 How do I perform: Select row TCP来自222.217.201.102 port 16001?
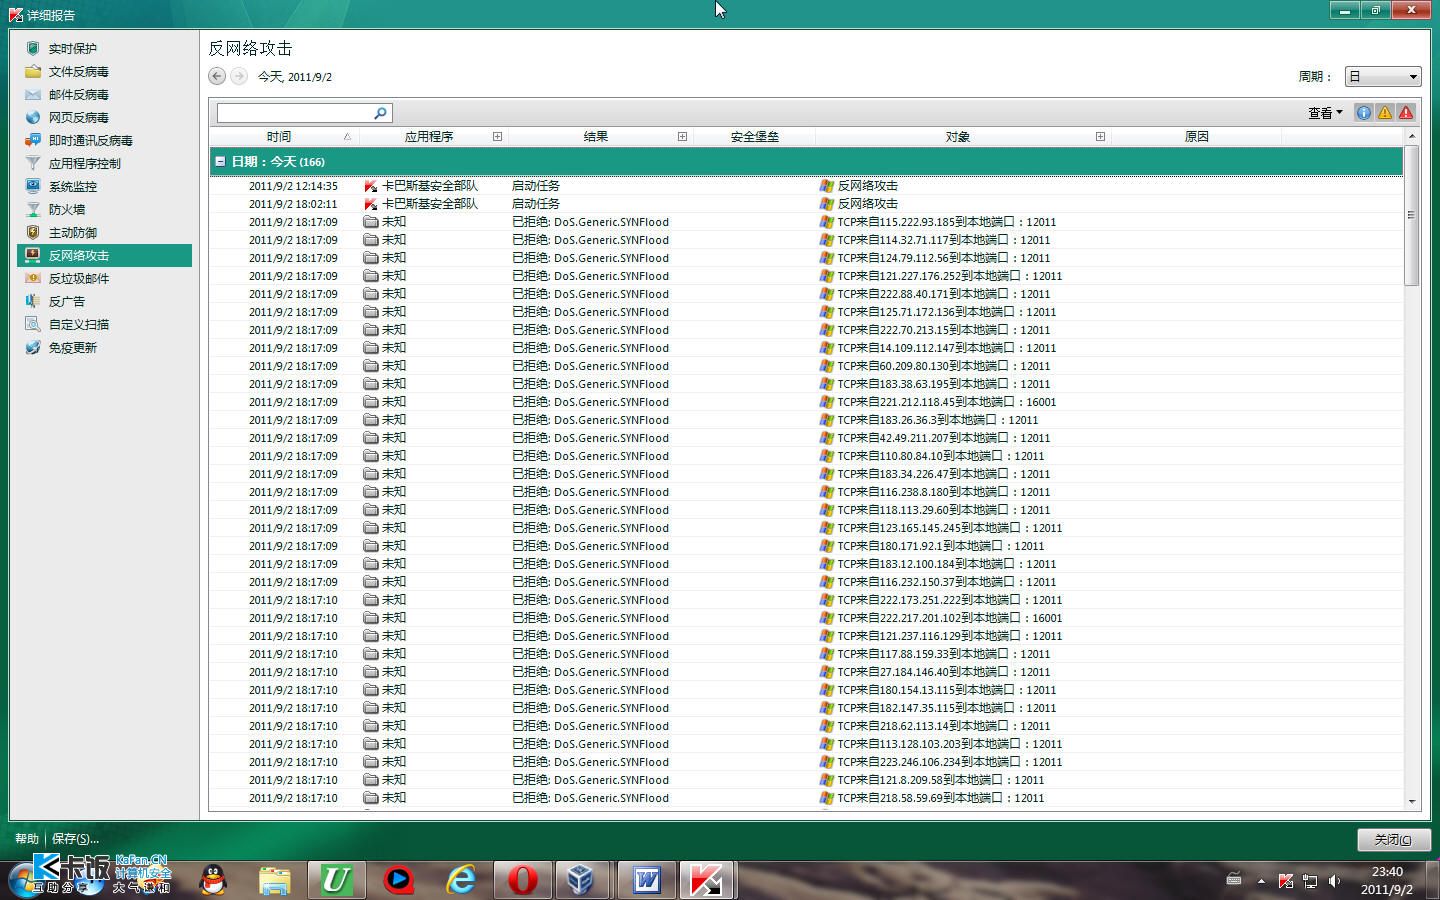pyautogui.click(x=806, y=618)
